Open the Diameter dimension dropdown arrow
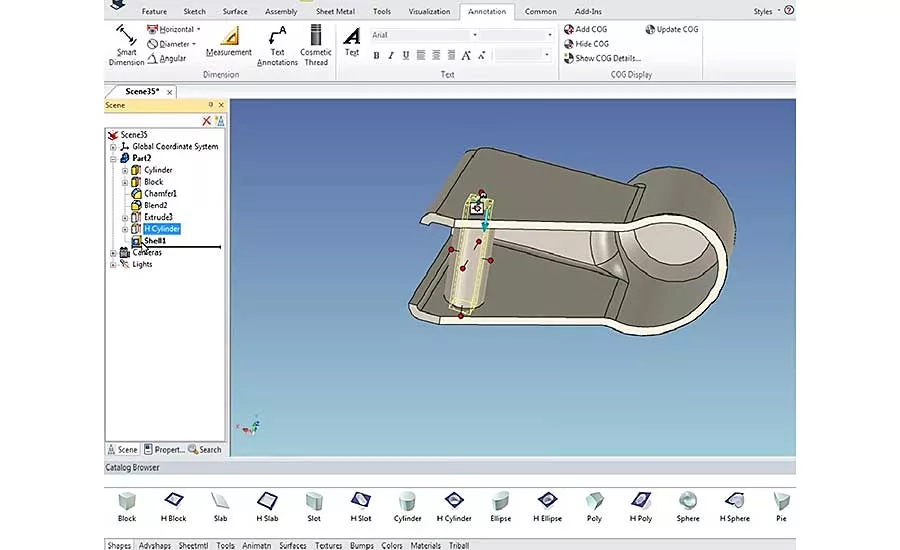Screen dimensions: 900x550 pos(193,44)
